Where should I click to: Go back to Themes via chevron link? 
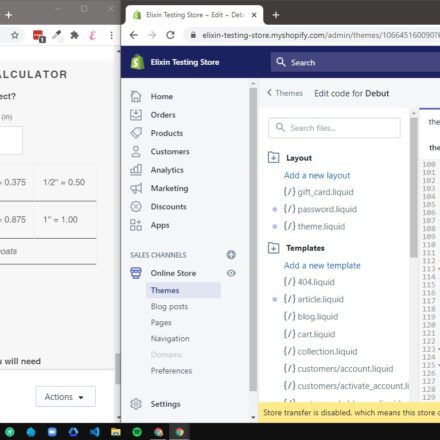click(x=285, y=93)
